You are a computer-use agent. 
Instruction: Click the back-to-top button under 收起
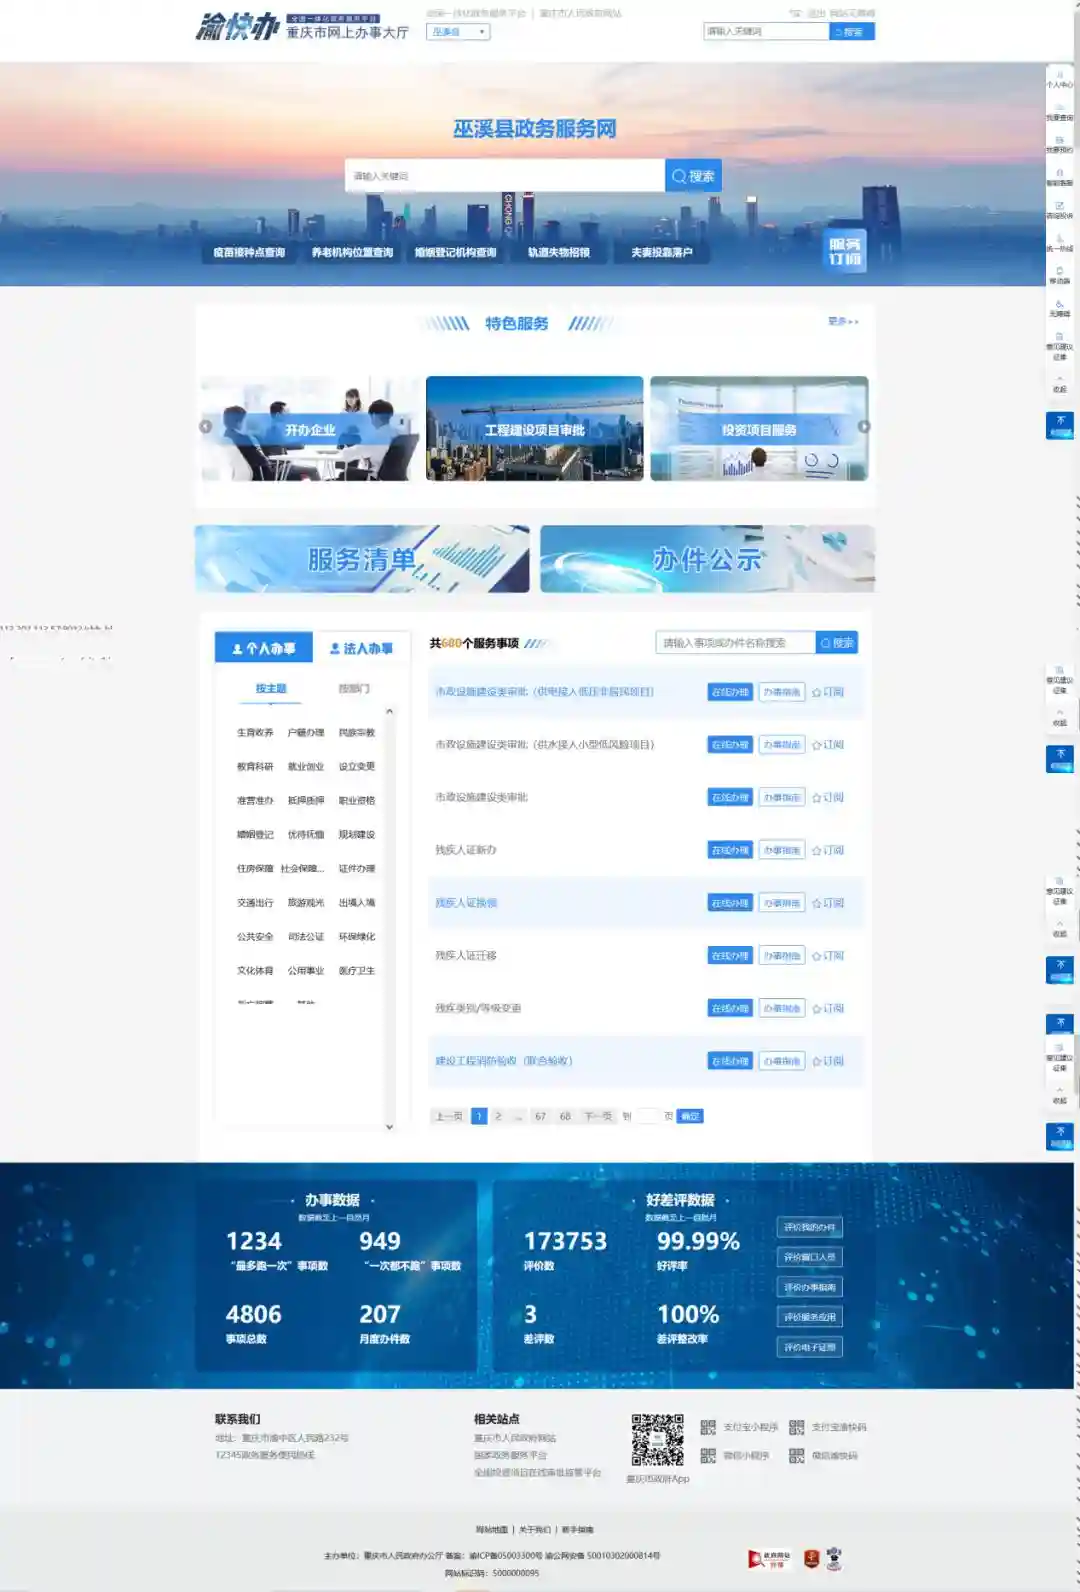[1060, 425]
